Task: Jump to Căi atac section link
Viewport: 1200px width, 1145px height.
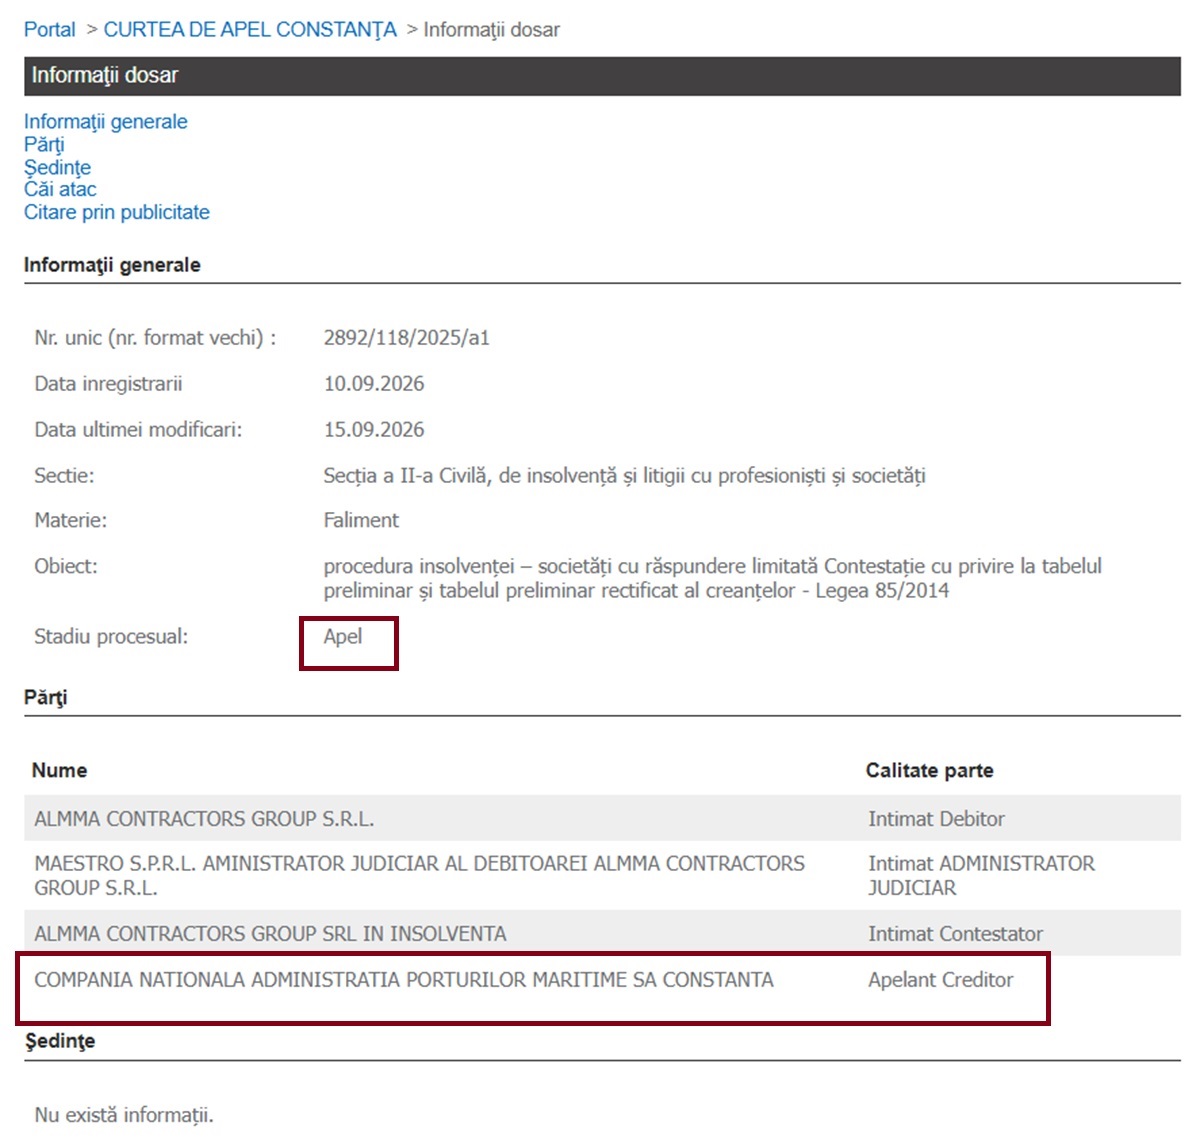Action: (x=60, y=190)
